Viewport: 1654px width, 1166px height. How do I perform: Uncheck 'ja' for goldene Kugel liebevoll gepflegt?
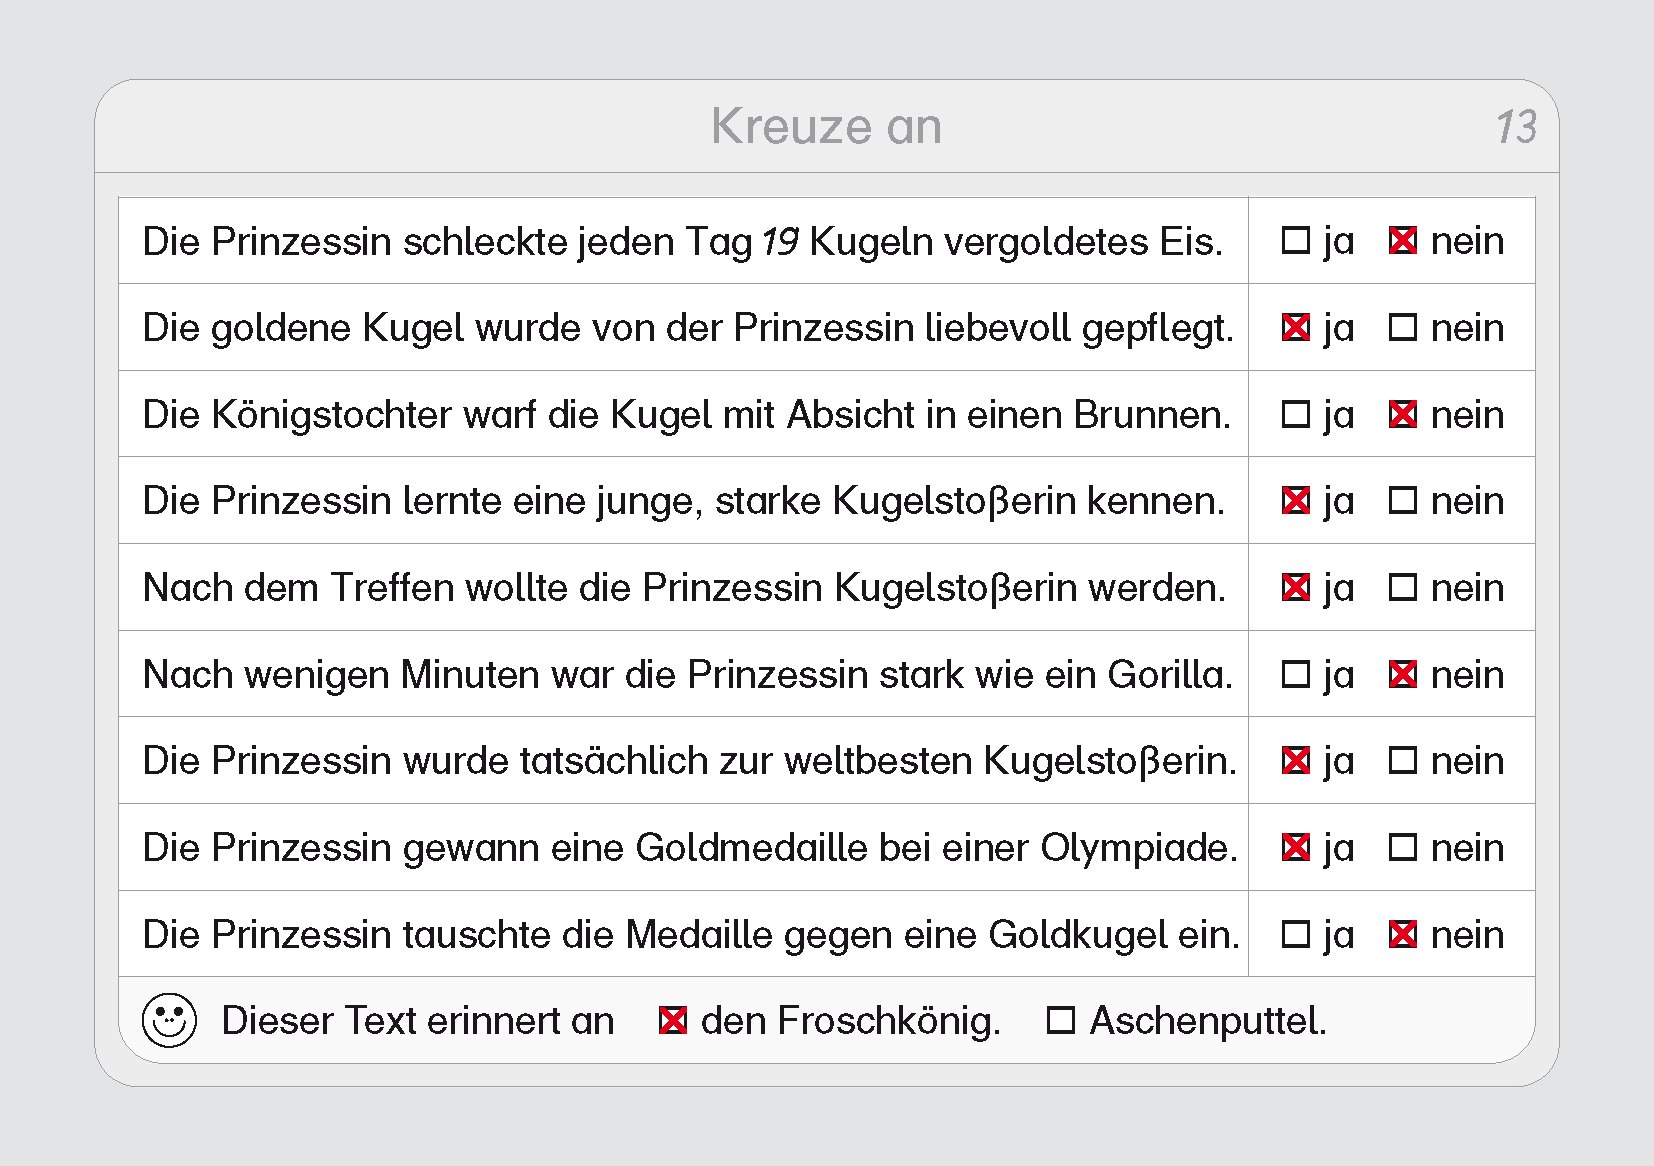[x=1295, y=328]
